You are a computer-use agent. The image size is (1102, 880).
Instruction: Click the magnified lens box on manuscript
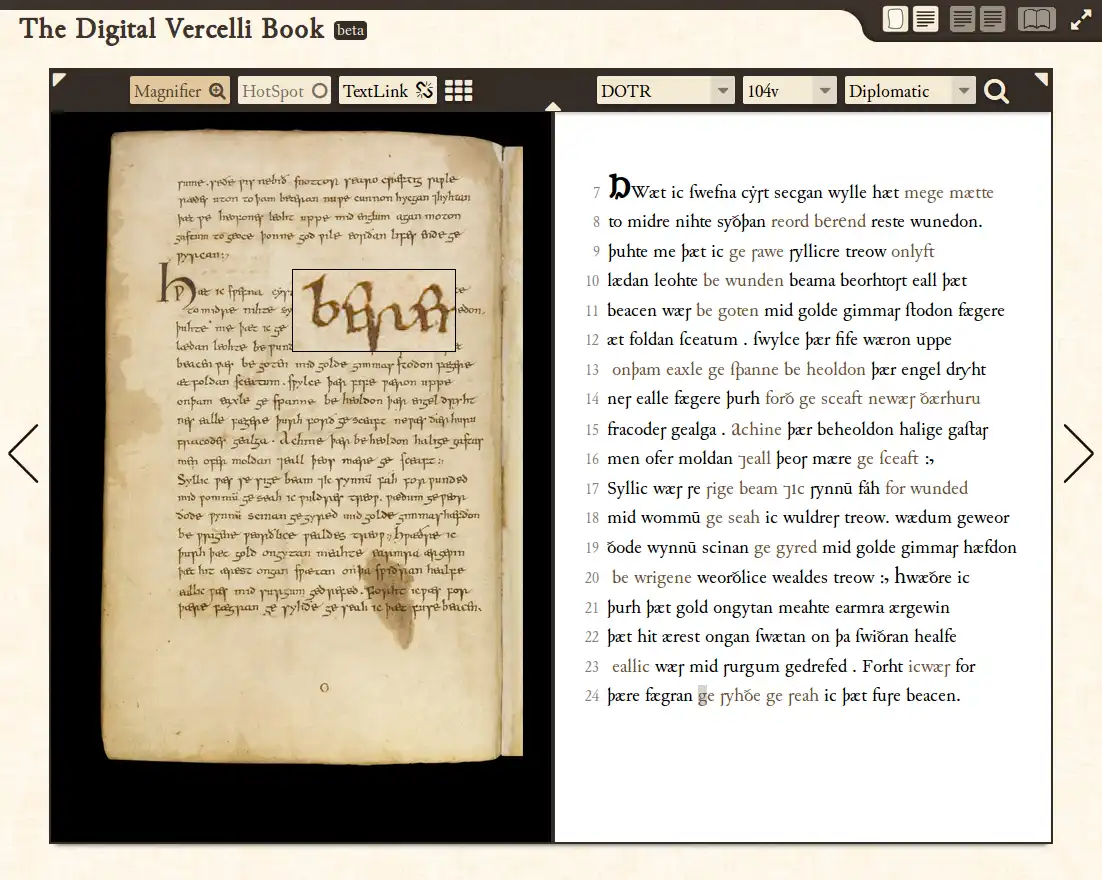click(x=374, y=310)
